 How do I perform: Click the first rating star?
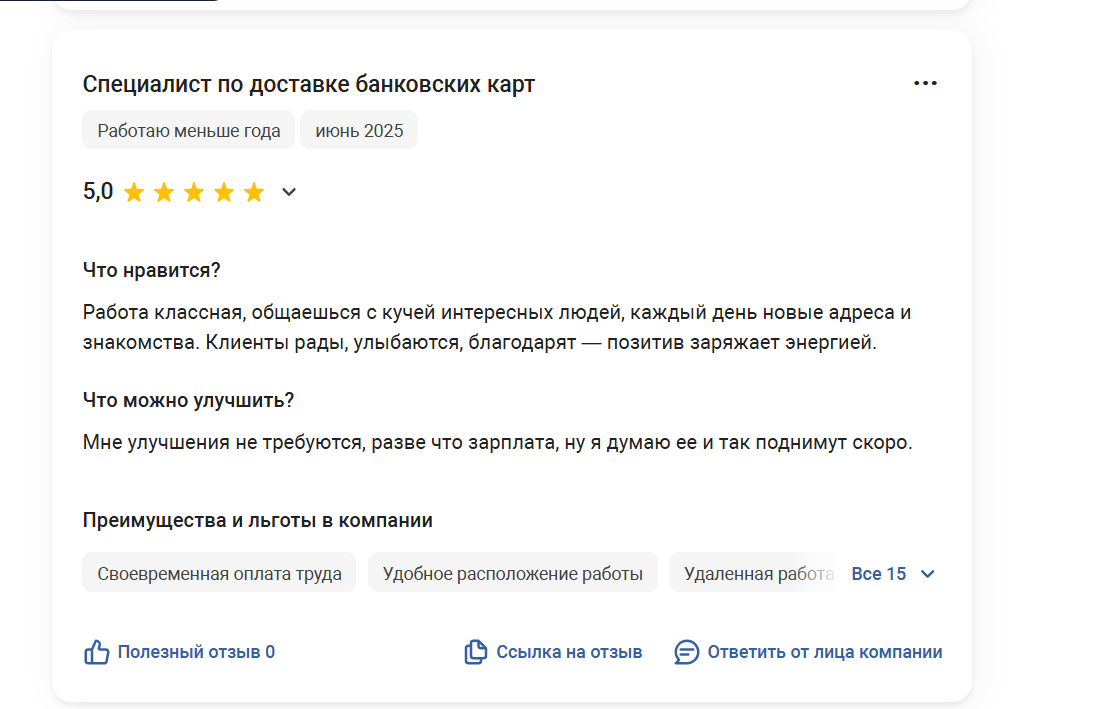[x=134, y=193]
